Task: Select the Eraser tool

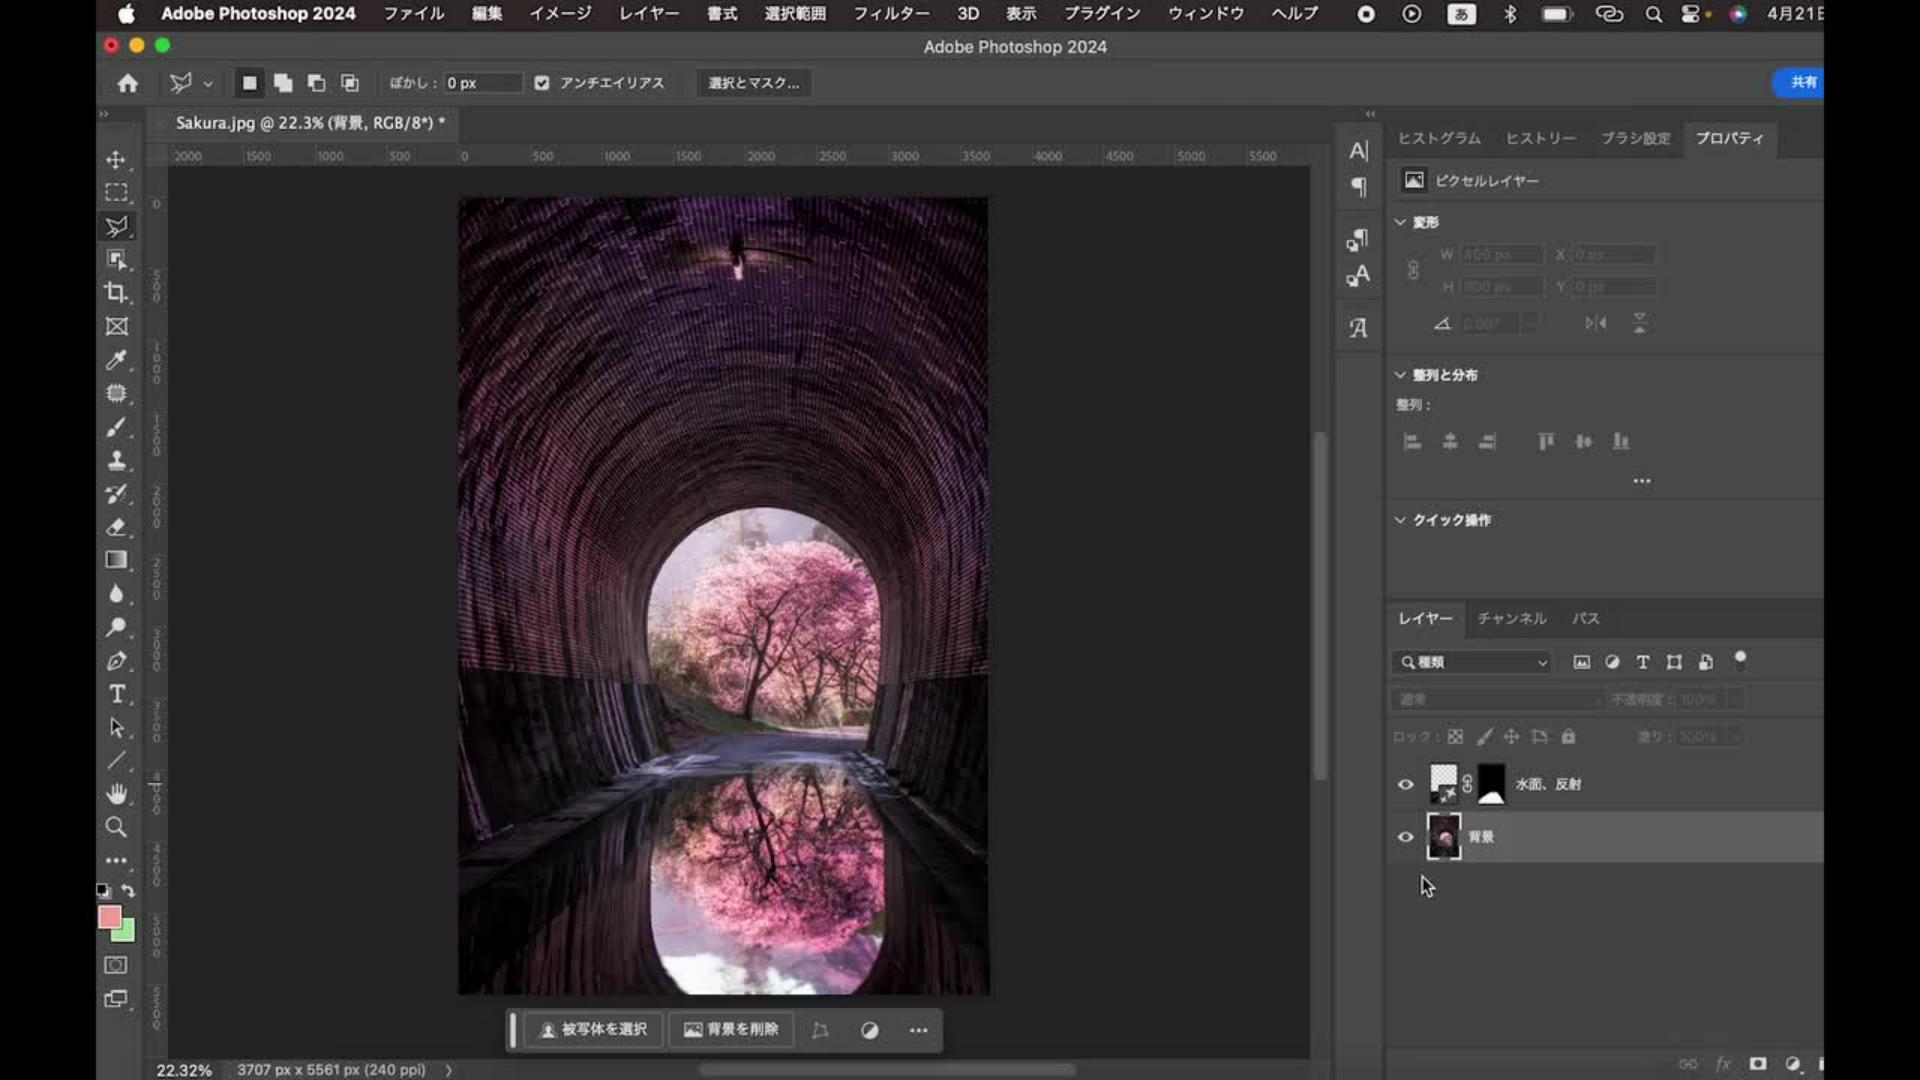Action: click(117, 527)
